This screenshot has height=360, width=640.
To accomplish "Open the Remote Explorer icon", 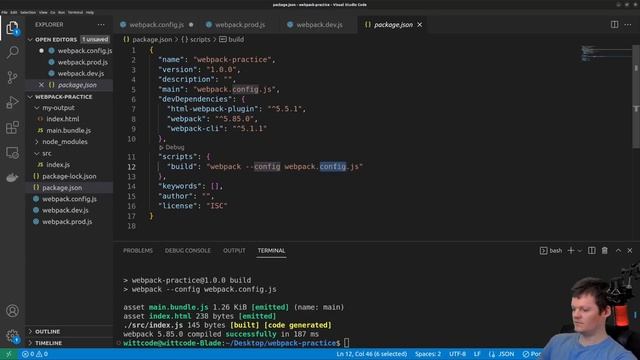I will pyautogui.click(x=12, y=153).
